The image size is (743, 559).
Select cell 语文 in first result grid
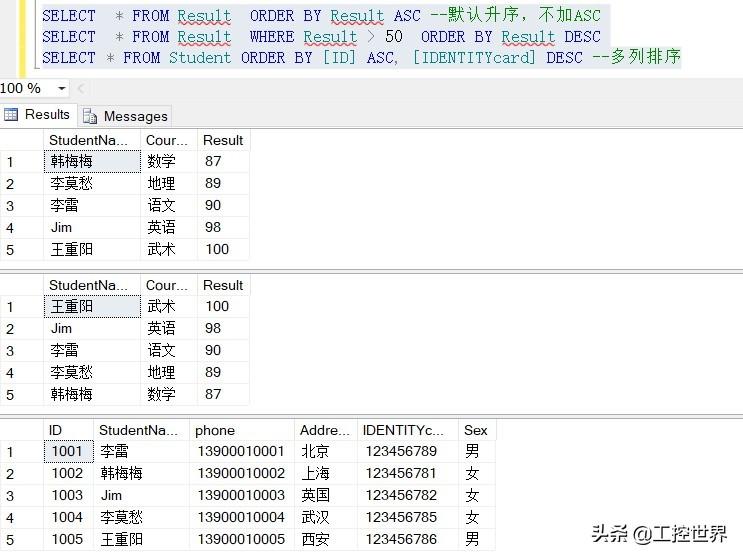(x=169, y=206)
